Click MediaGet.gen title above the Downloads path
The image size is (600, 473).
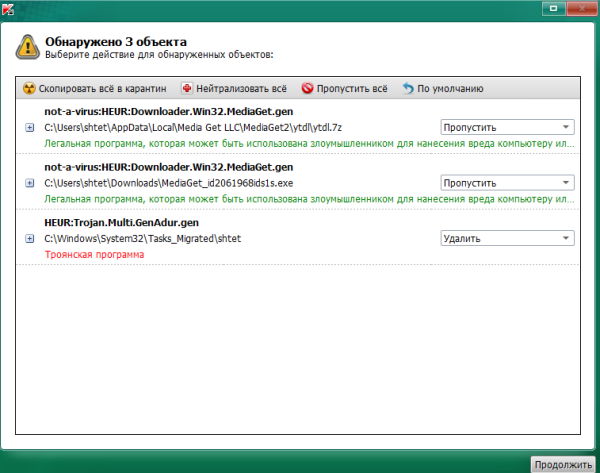point(169,167)
